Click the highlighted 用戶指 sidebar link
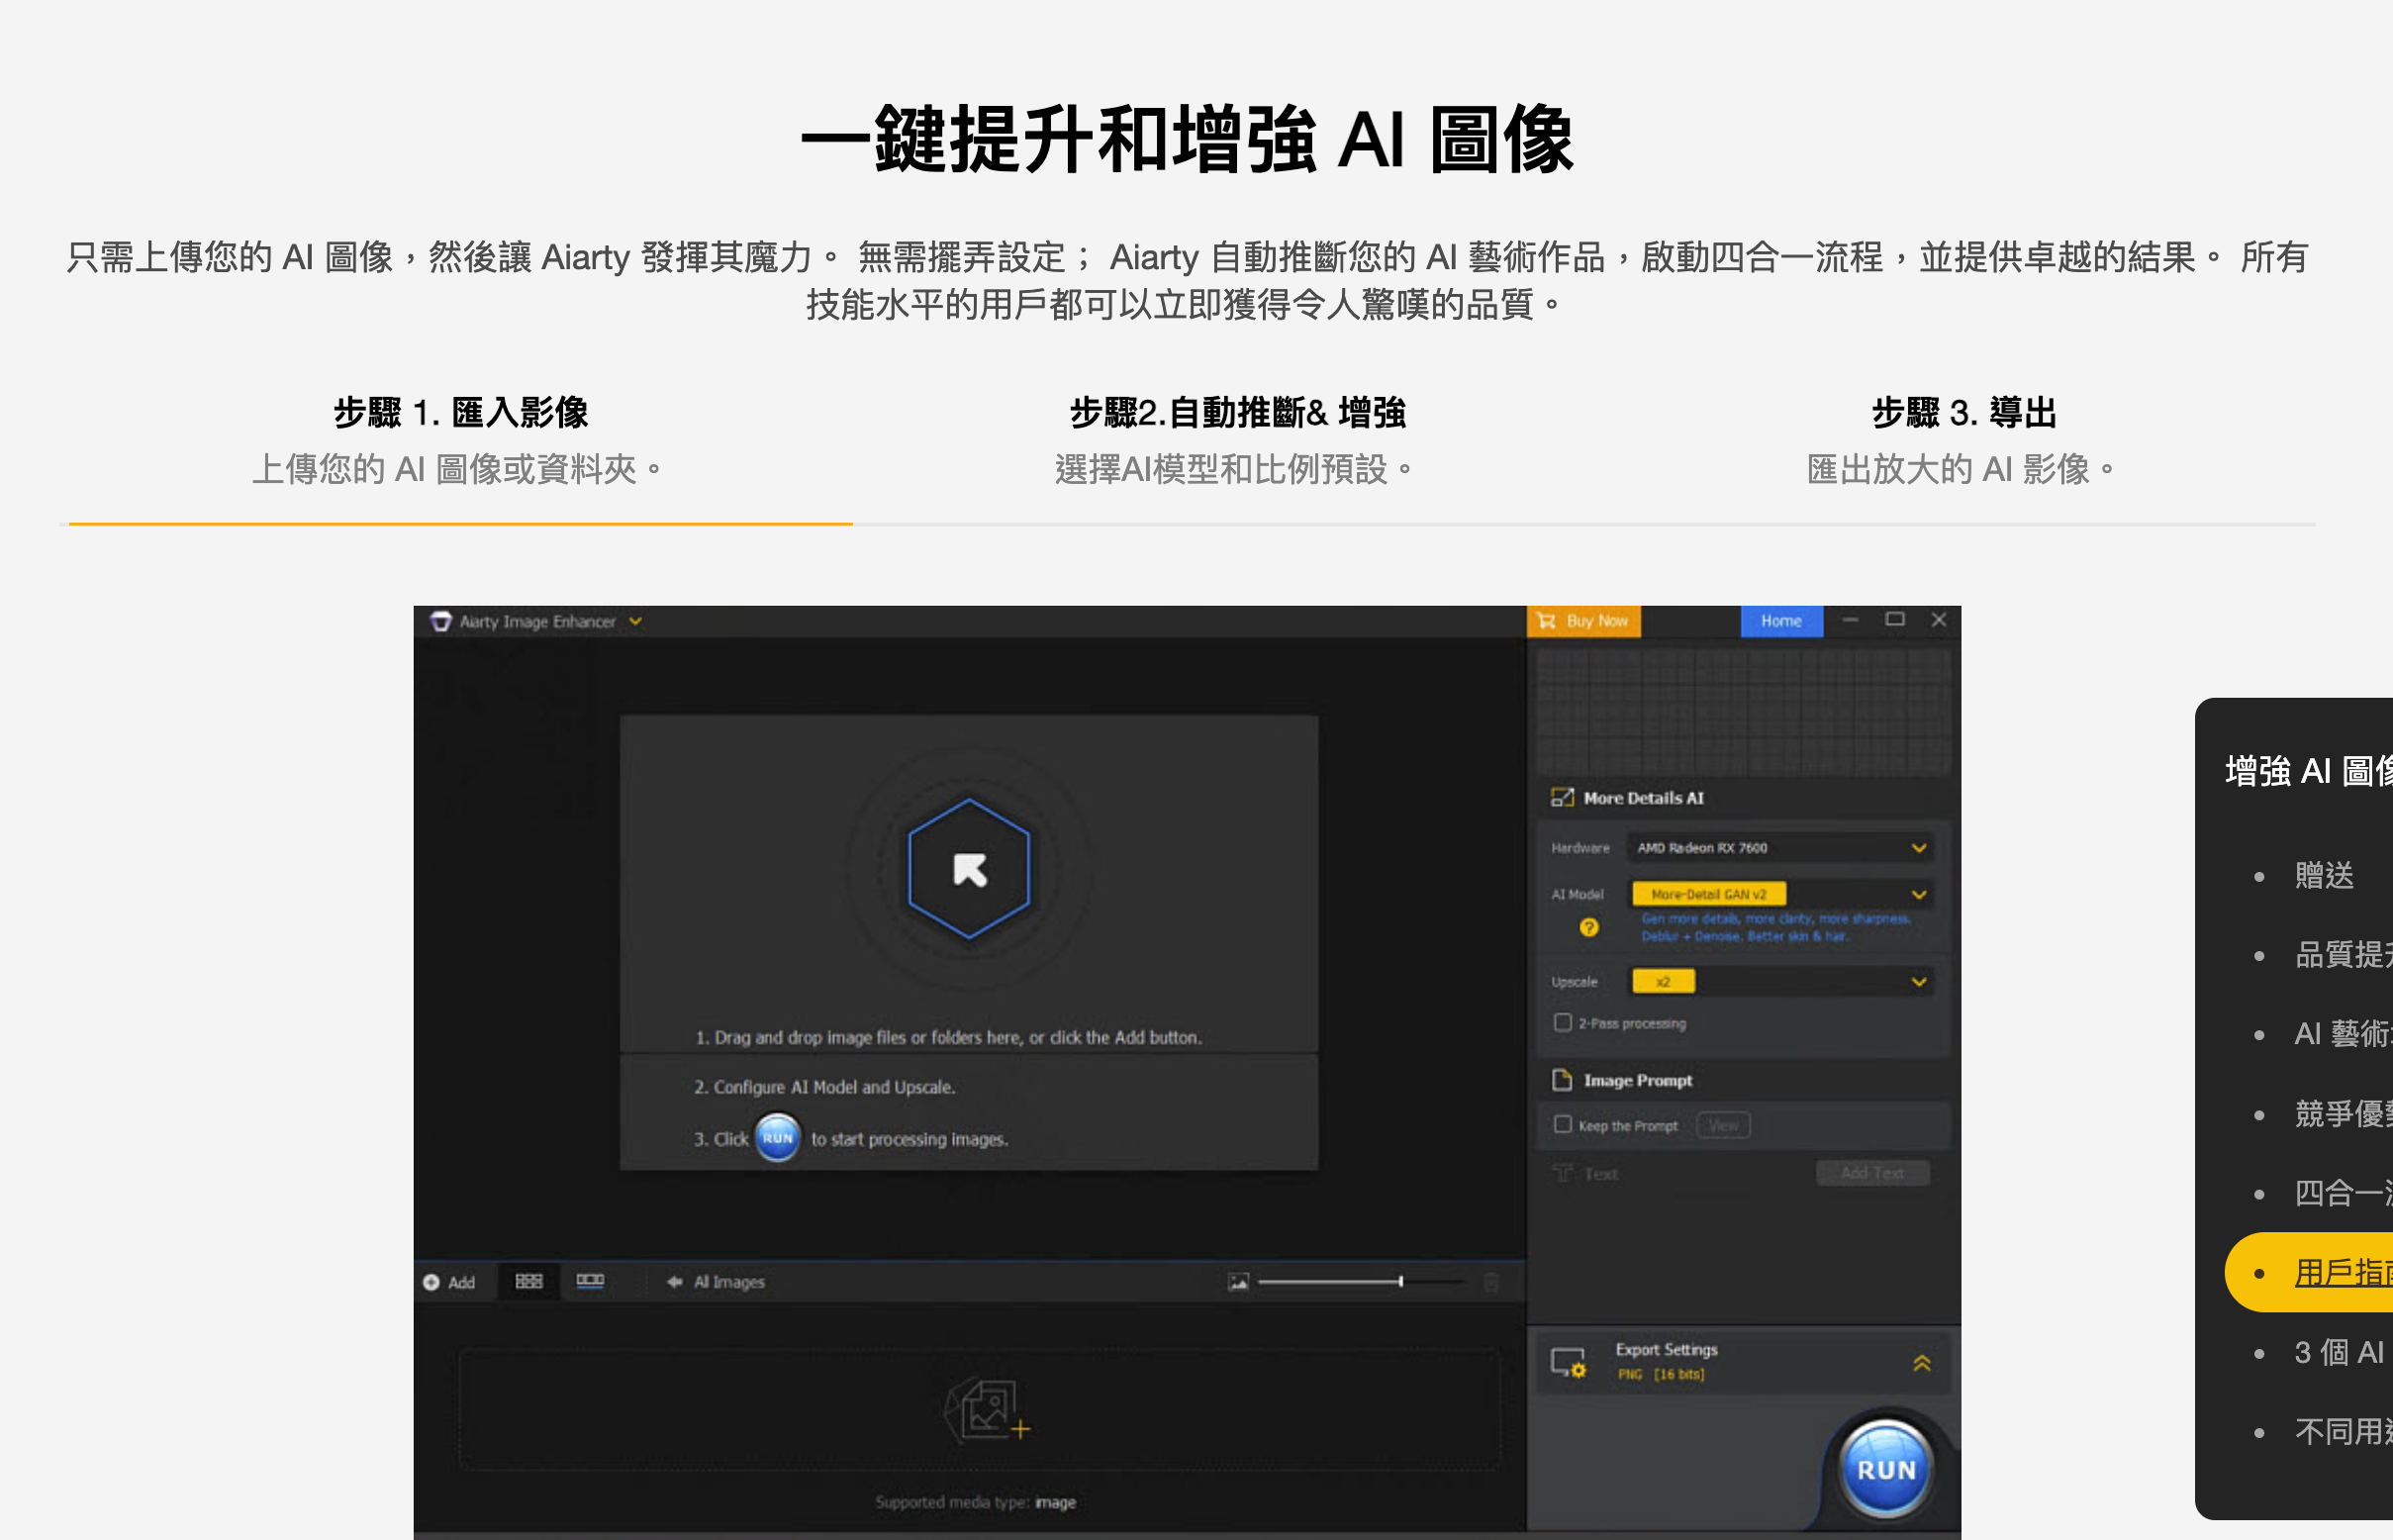 tap(2343, 1273)
